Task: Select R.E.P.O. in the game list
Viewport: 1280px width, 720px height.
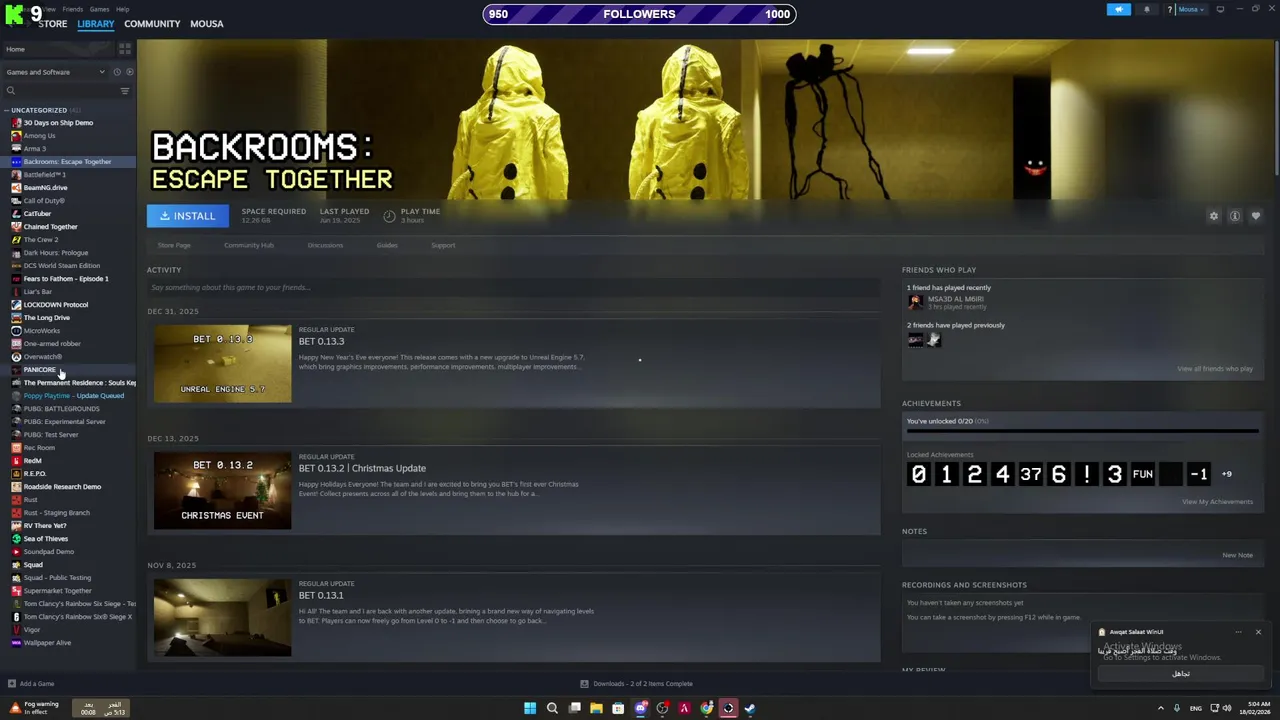Action: [34, 474]
